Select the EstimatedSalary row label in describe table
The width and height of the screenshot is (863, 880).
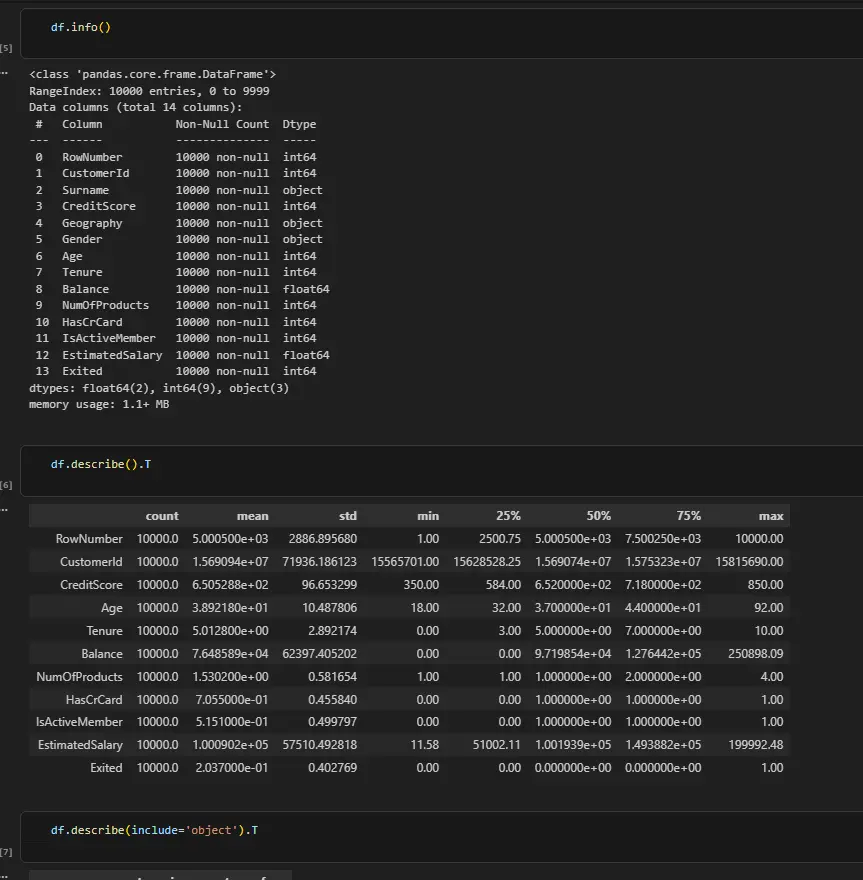pyautogui.click(x=80, y=745)
